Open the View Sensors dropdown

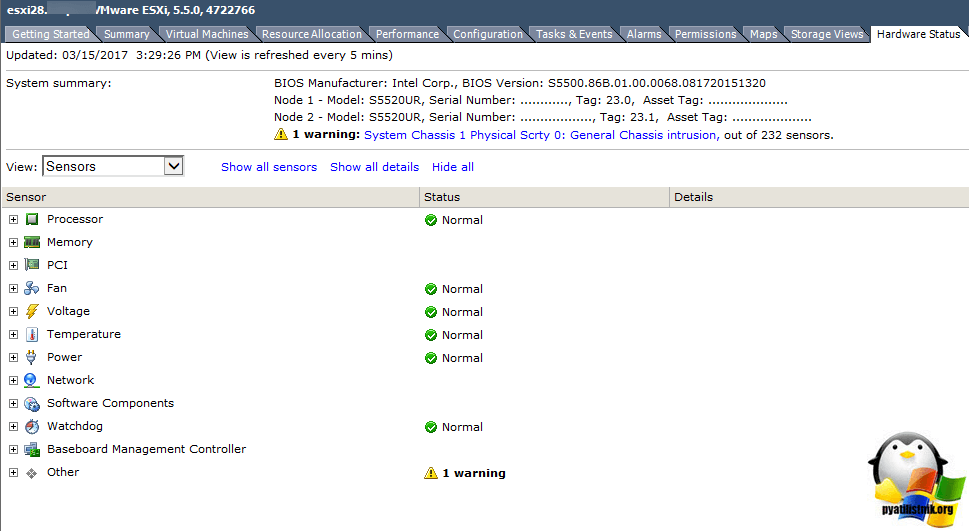tap(173, 166)
